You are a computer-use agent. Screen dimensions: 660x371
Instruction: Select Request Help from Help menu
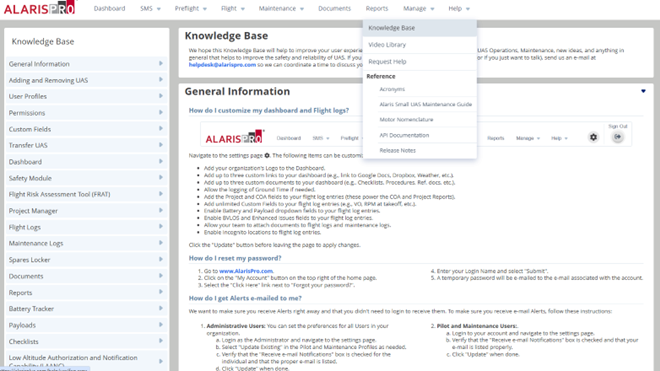click(420, 61)
